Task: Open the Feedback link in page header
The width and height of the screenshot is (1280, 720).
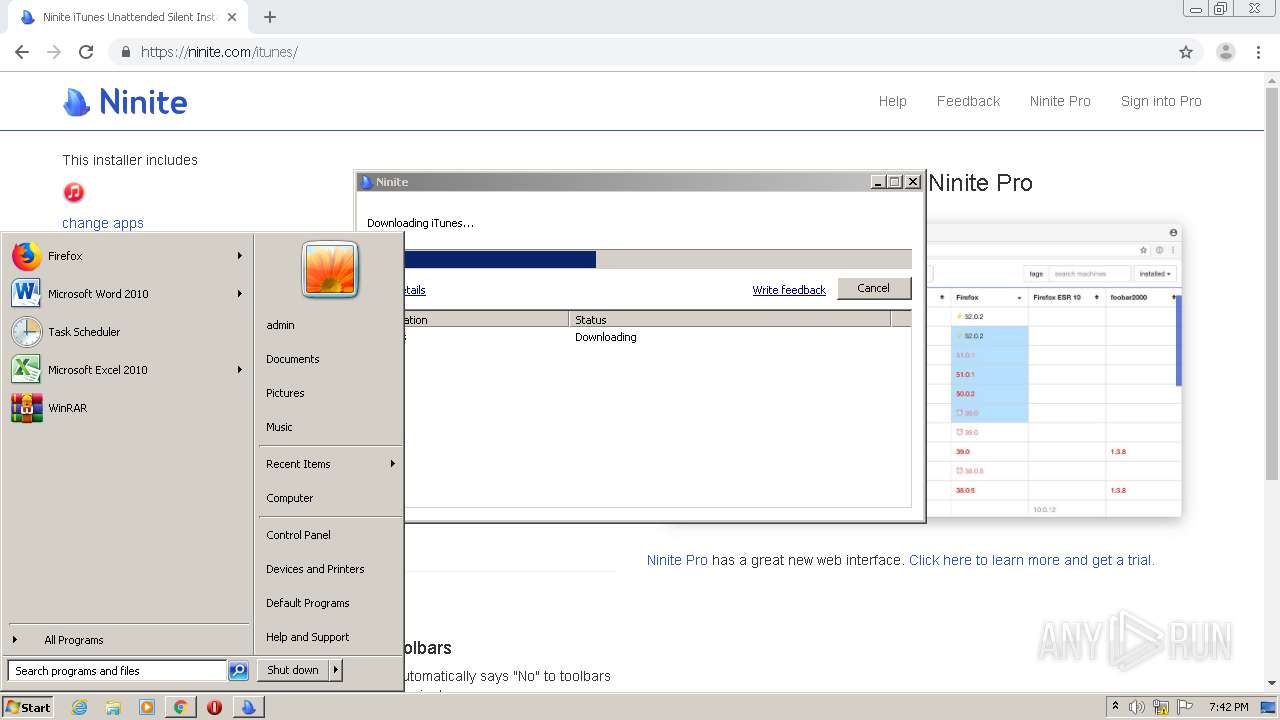Action: [968, 101]
